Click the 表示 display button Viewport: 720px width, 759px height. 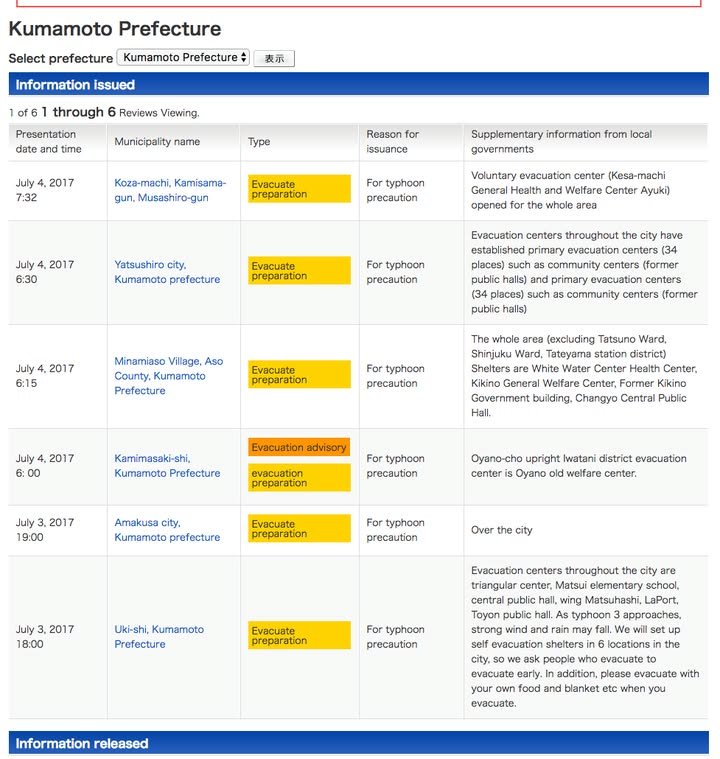click(274, 59)
